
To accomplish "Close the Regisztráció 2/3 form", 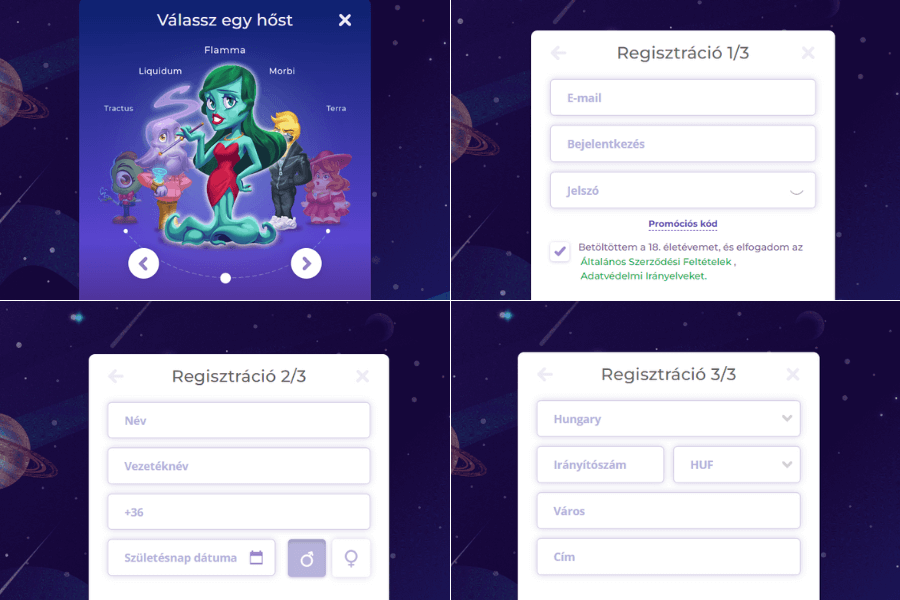I will [362, 376].
